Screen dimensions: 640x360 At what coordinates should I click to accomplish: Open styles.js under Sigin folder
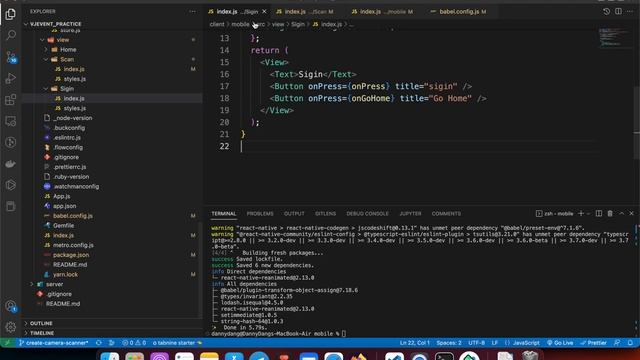[75, 108]
